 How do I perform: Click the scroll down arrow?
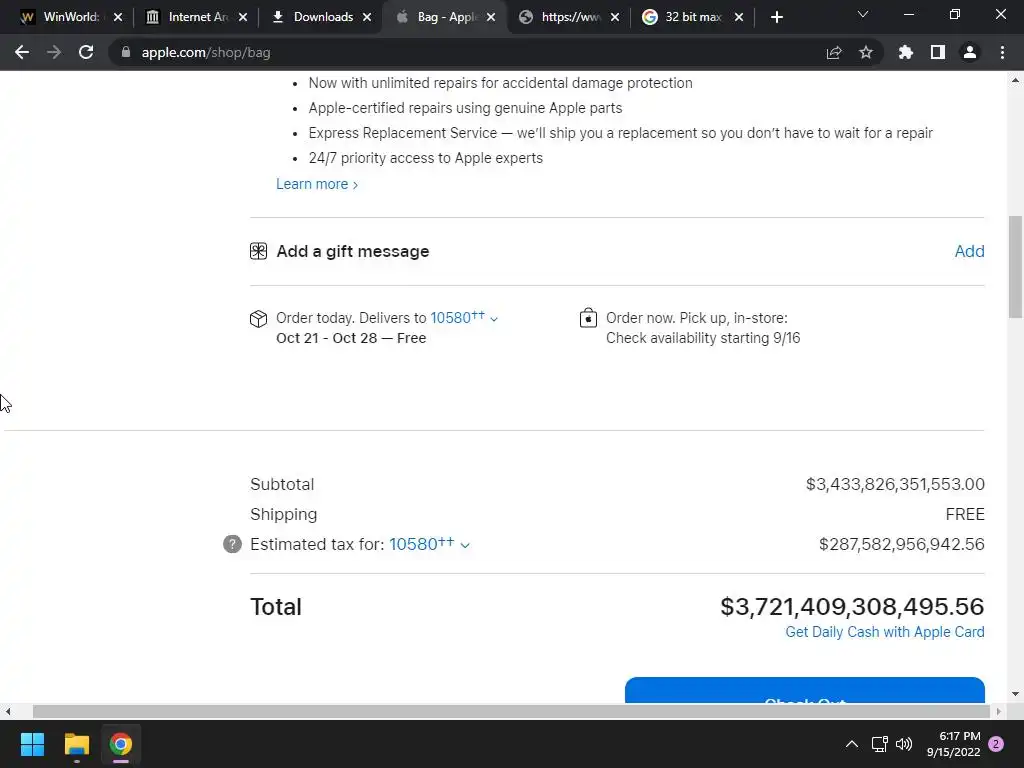pyautogui.click(x=1015, y=694)
